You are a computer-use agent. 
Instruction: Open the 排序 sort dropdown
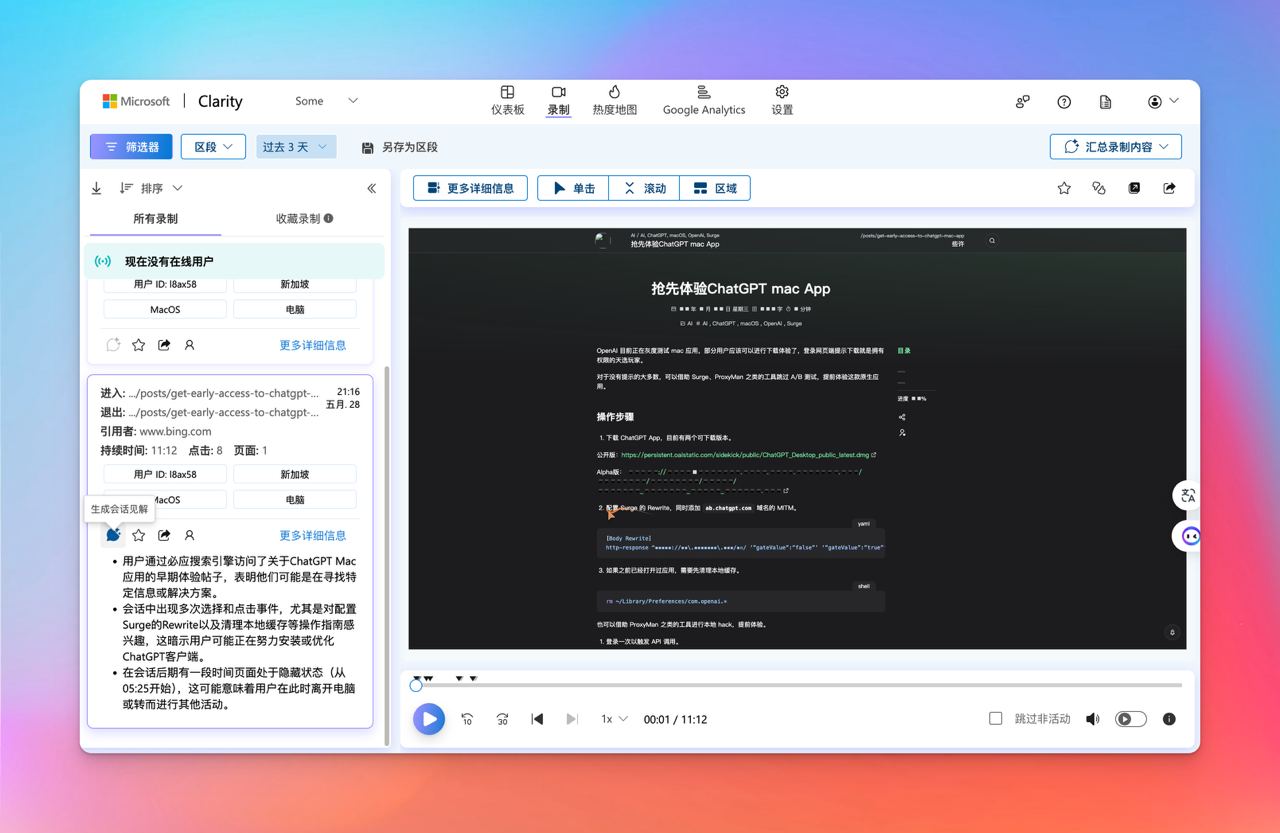[x=151, y=188]
